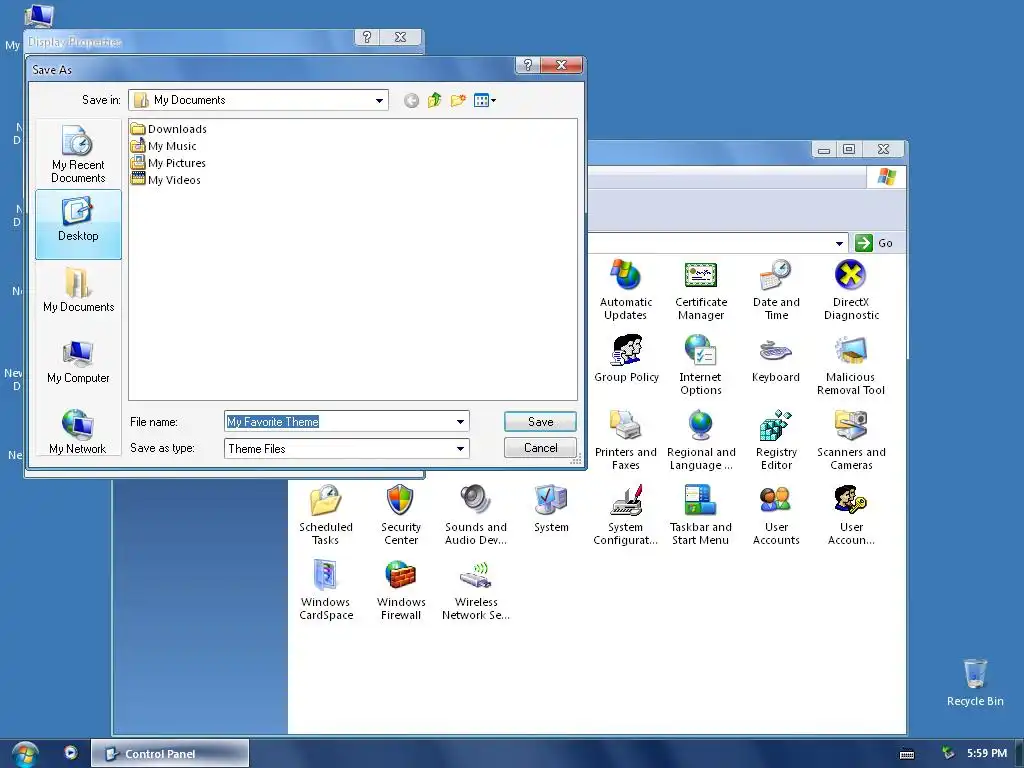This screenshot has height=768, width=1024.
Task: Expand the Save as type dropdown
Action: 460,449
